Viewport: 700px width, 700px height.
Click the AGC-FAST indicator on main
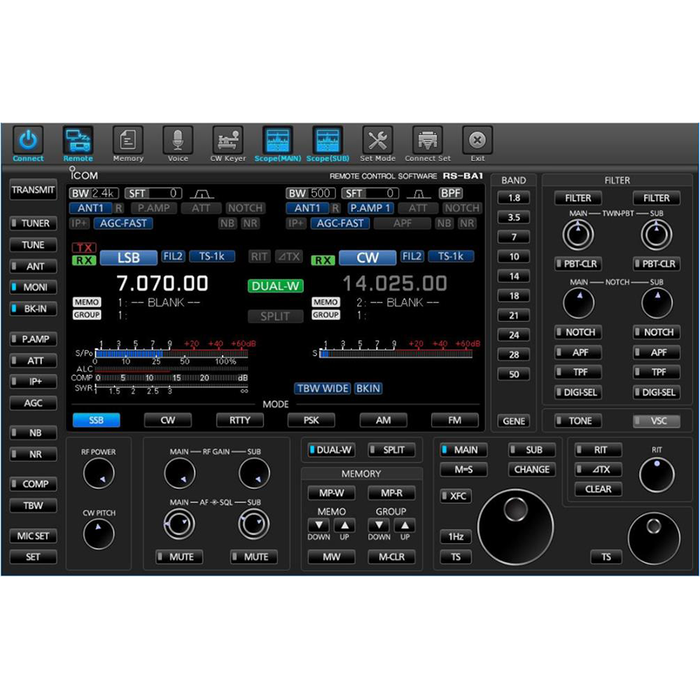pos(123,223)
